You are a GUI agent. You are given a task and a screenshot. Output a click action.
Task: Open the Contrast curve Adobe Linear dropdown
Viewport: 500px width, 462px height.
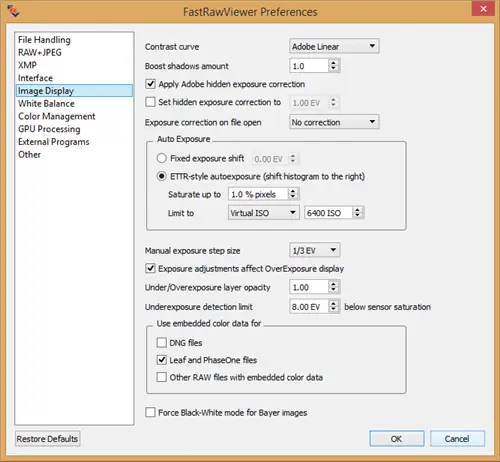click(334, 46)
